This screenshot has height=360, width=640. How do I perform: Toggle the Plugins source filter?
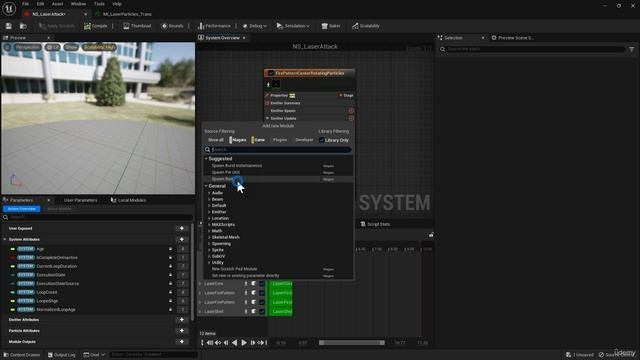pyautogui.click(x=280, y=140)
